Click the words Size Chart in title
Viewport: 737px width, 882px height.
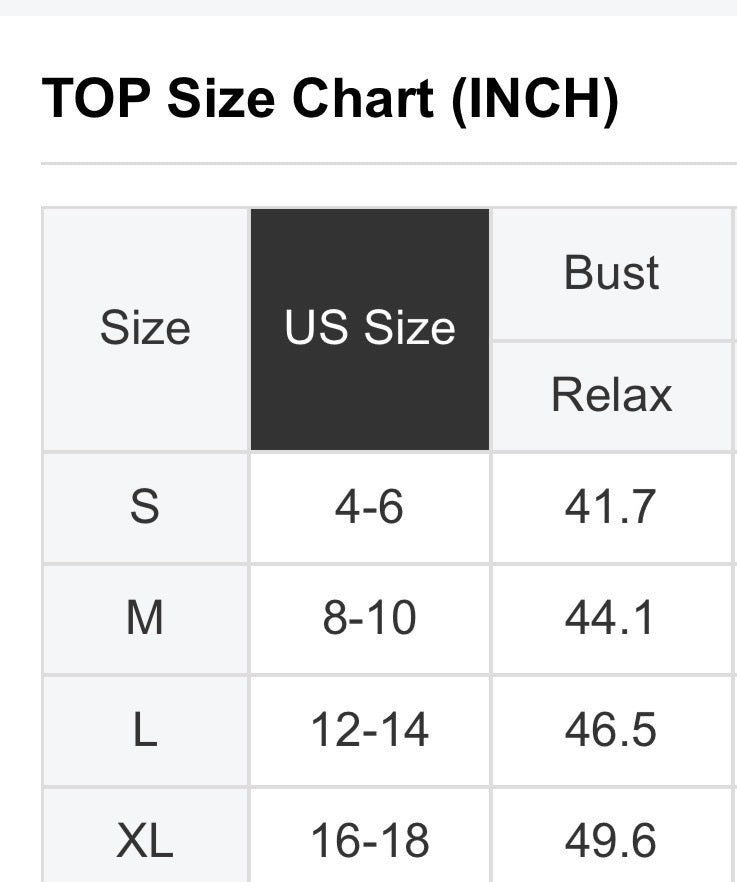coord(300,99)
